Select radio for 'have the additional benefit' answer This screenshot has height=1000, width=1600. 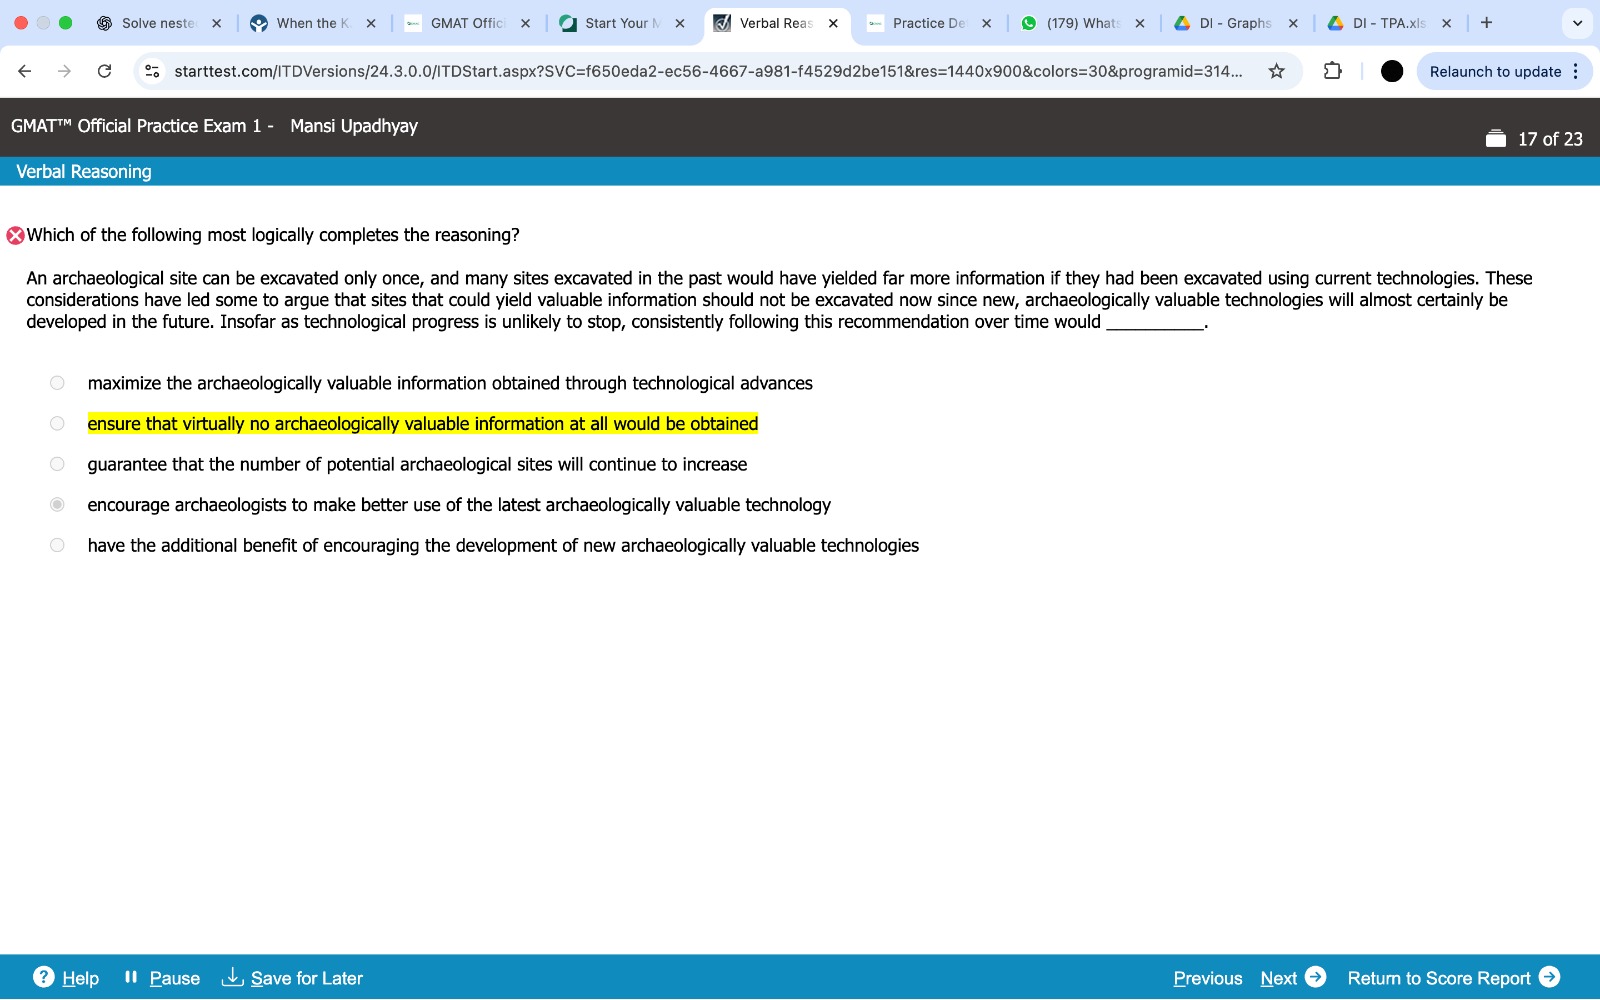coord(57,545)
